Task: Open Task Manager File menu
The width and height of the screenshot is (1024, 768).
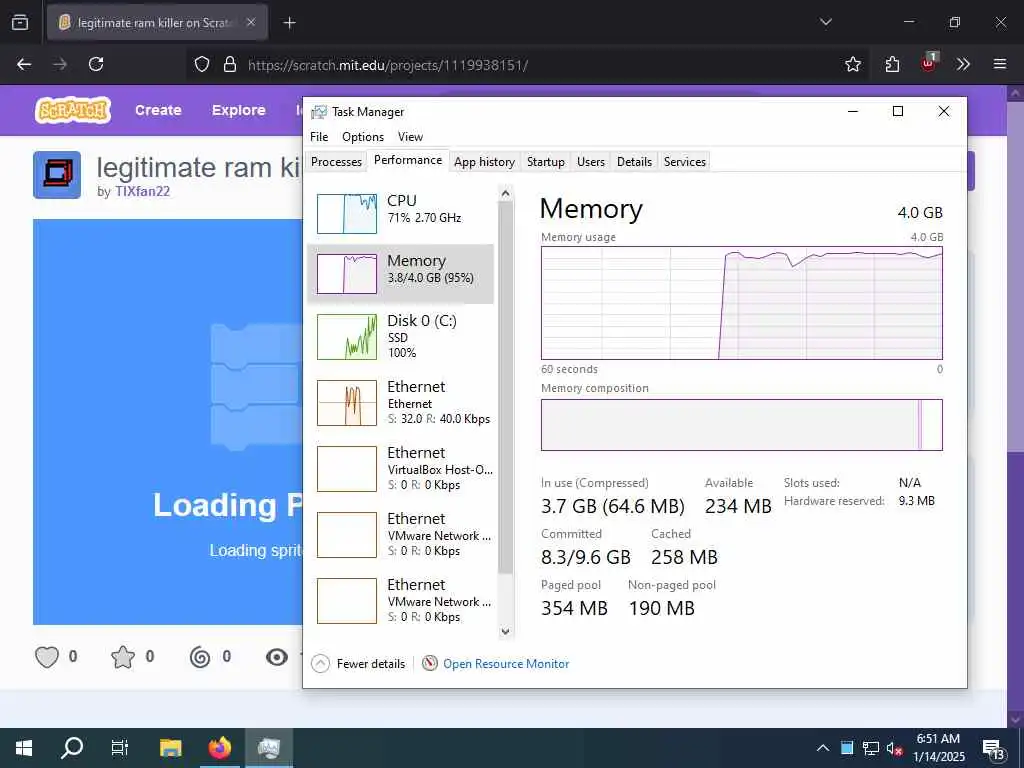Action: click(x=319, y=136)
